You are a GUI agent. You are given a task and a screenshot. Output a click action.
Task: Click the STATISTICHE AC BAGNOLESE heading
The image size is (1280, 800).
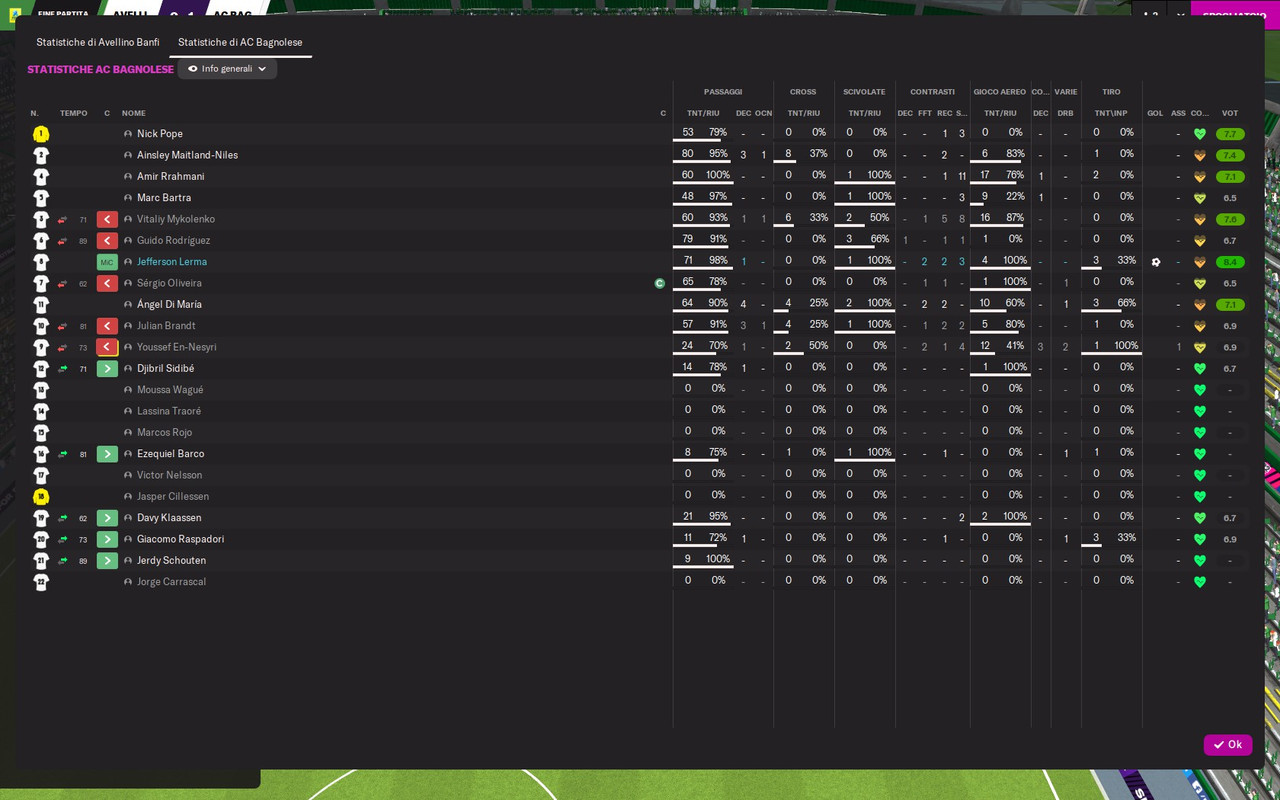tap(100, 70)
